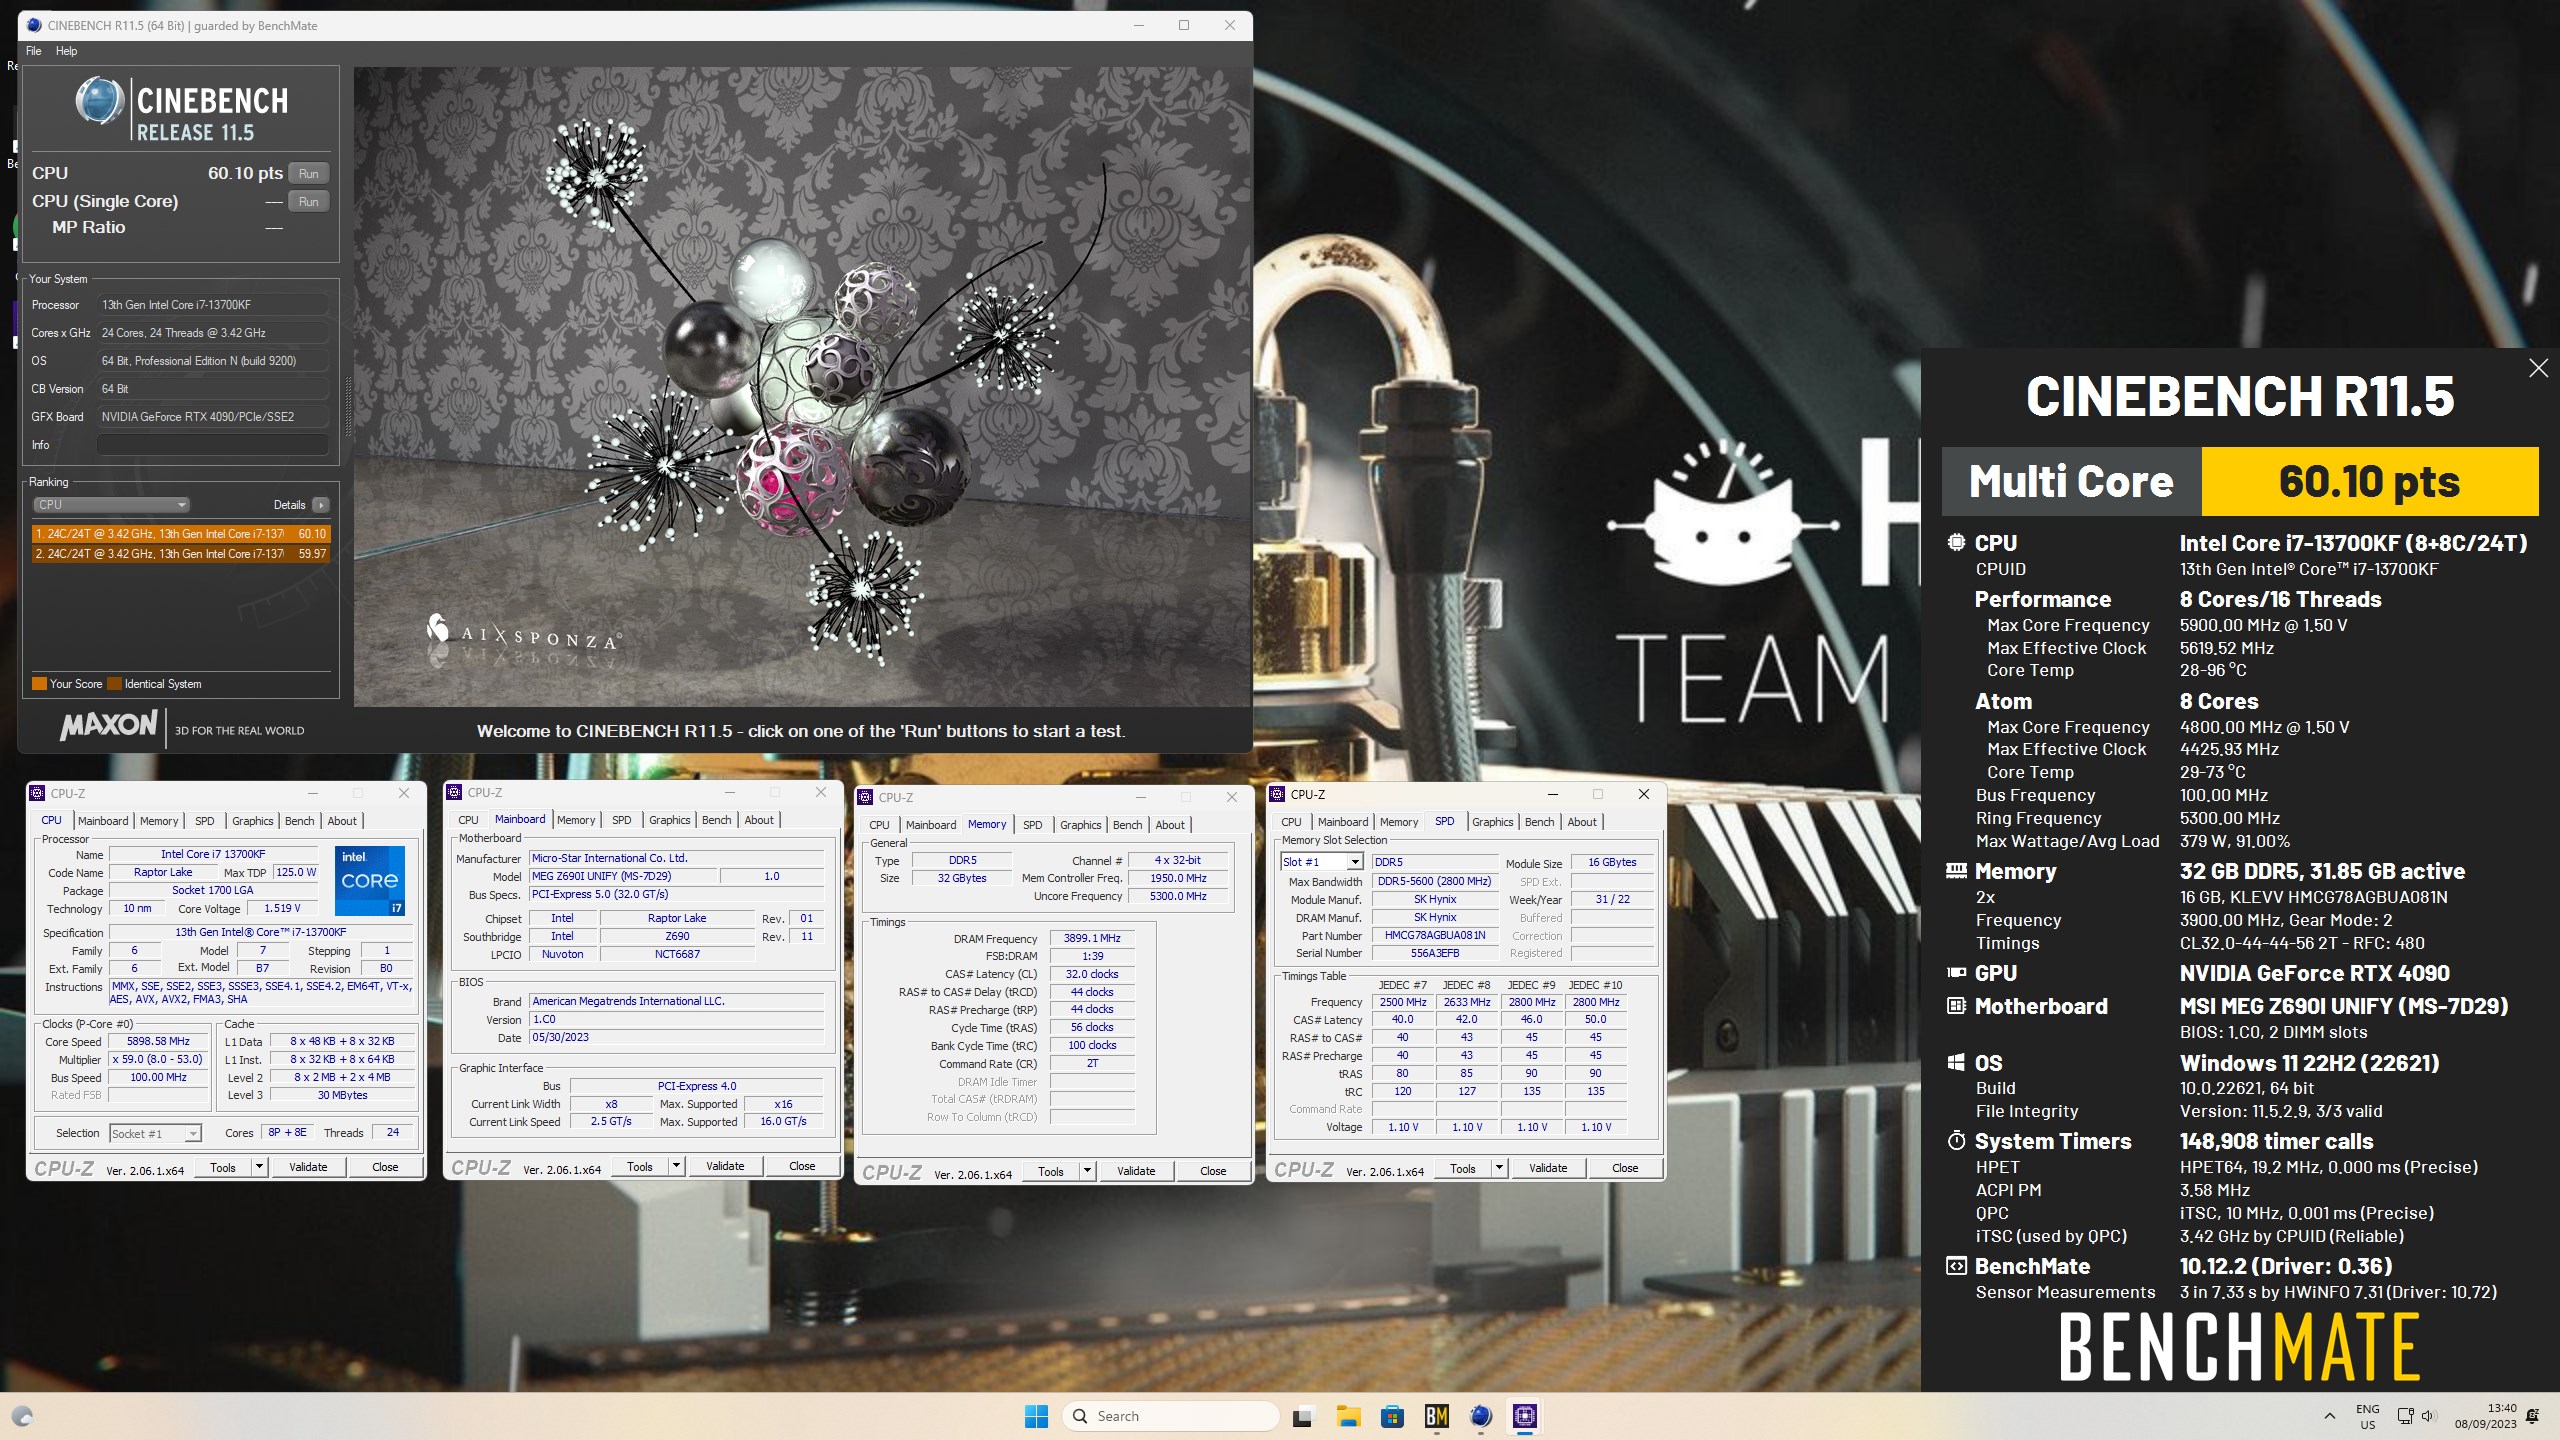Open the Socket #1 selection dropdown in CPU-Z
The image size is (2560, 1440).
(x=155, y=1133)
